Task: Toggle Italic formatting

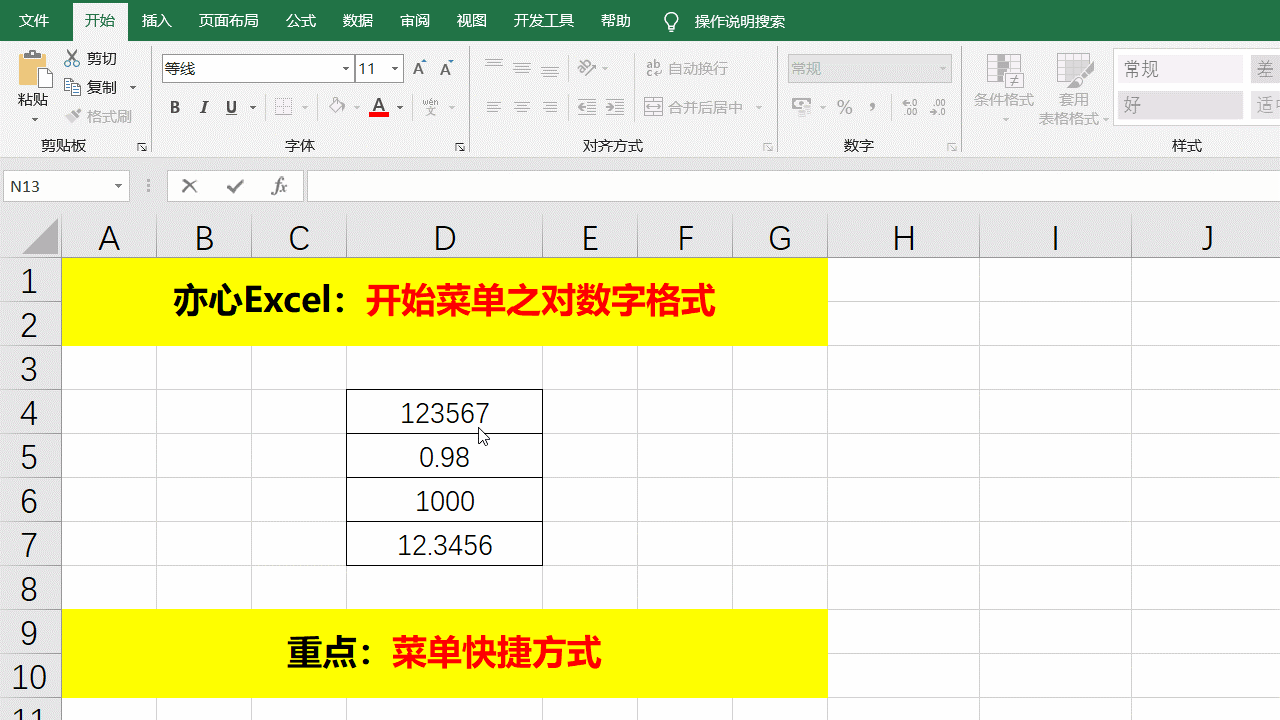Action: click(204, 107)
